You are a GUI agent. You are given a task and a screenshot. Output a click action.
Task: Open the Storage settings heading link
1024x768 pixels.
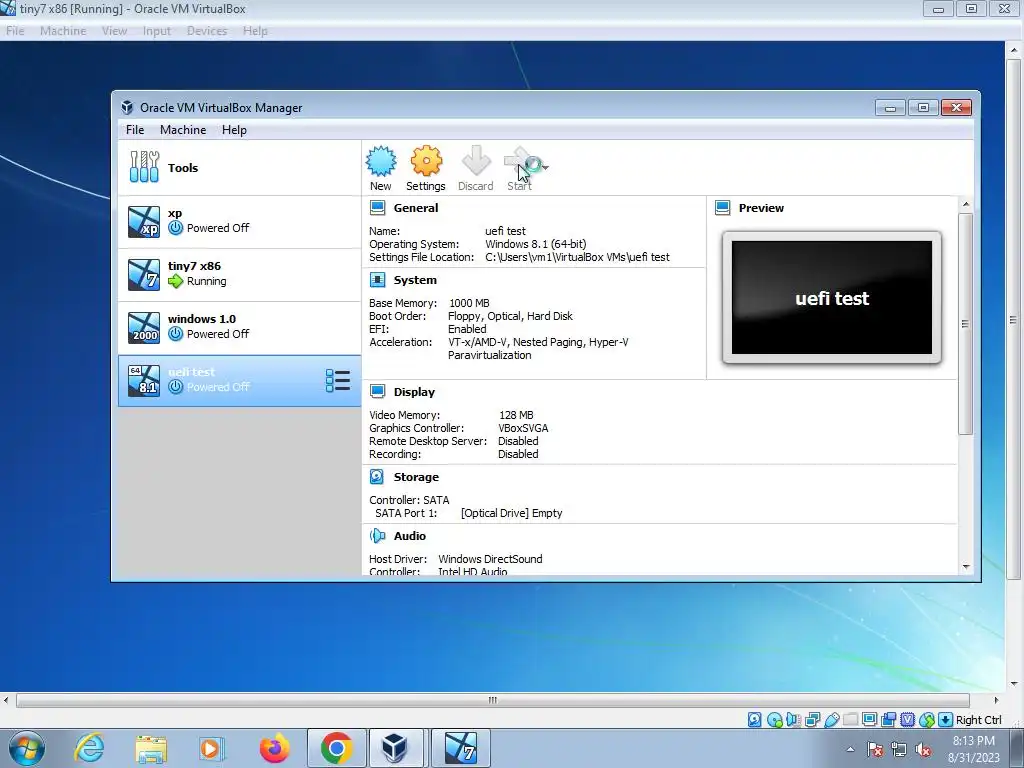[416, 477]
